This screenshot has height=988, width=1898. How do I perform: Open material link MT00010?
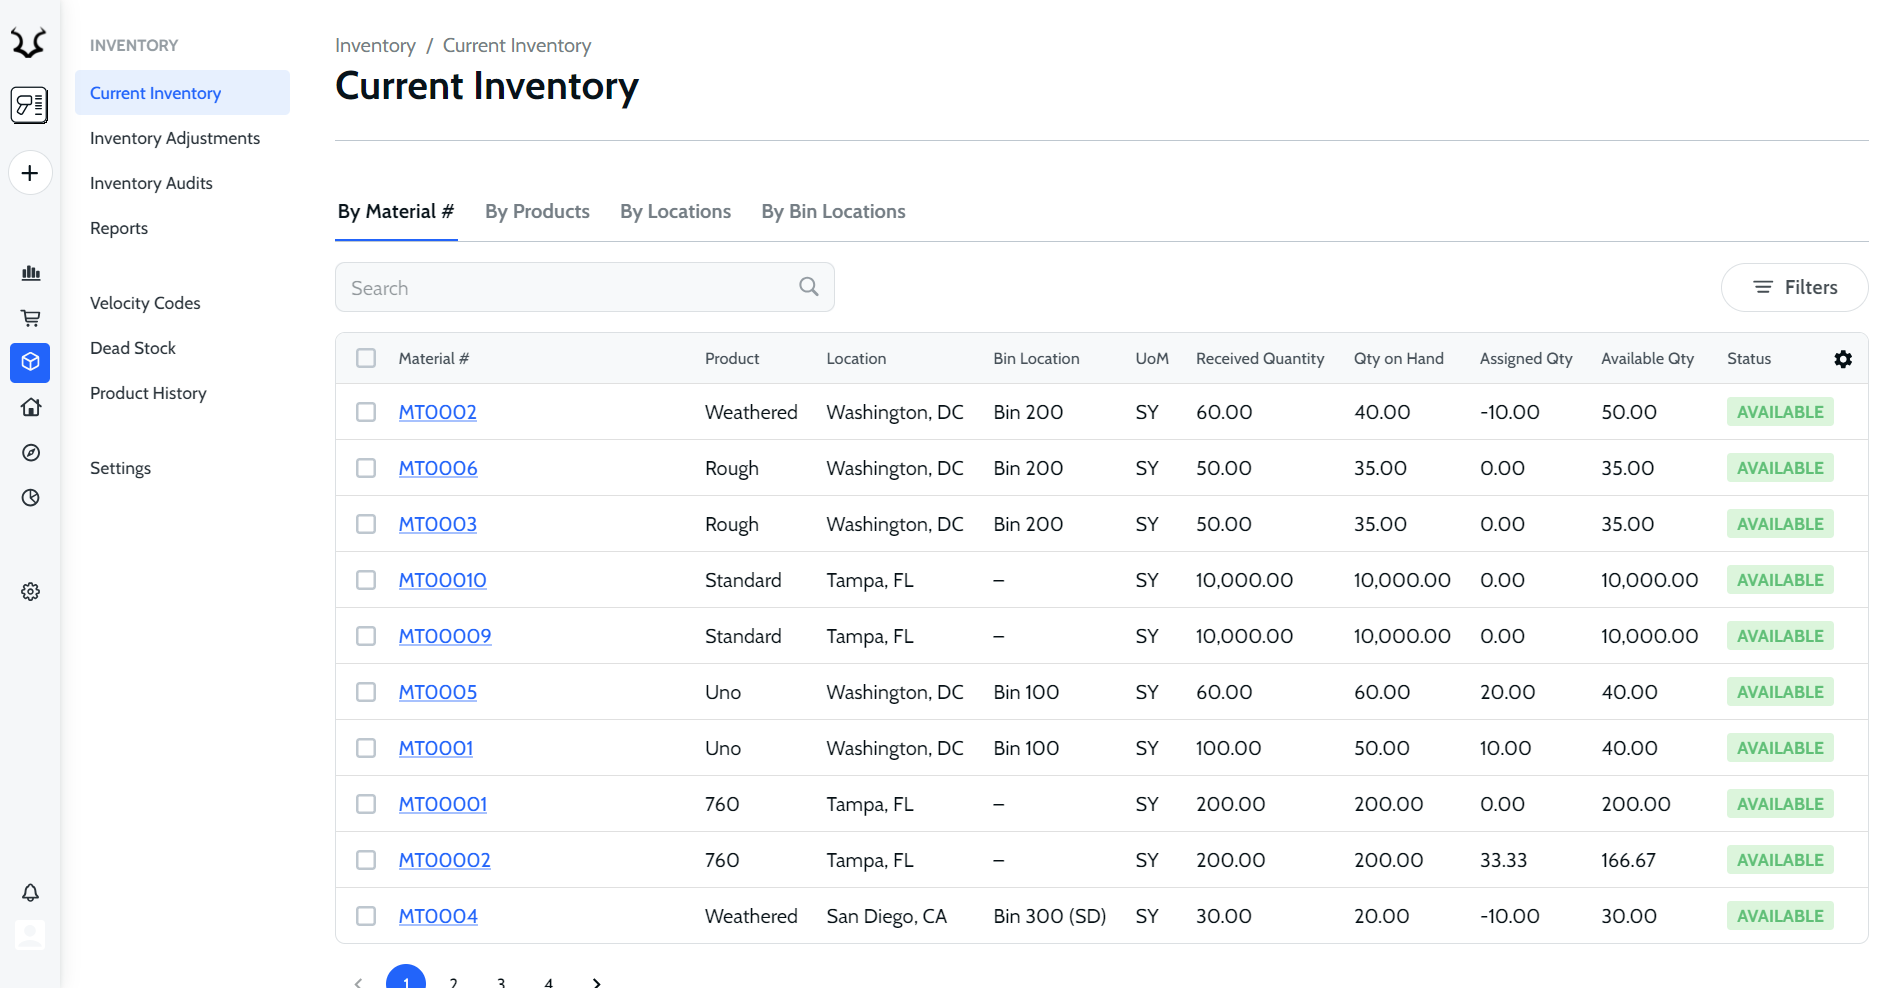pos(442,580)
